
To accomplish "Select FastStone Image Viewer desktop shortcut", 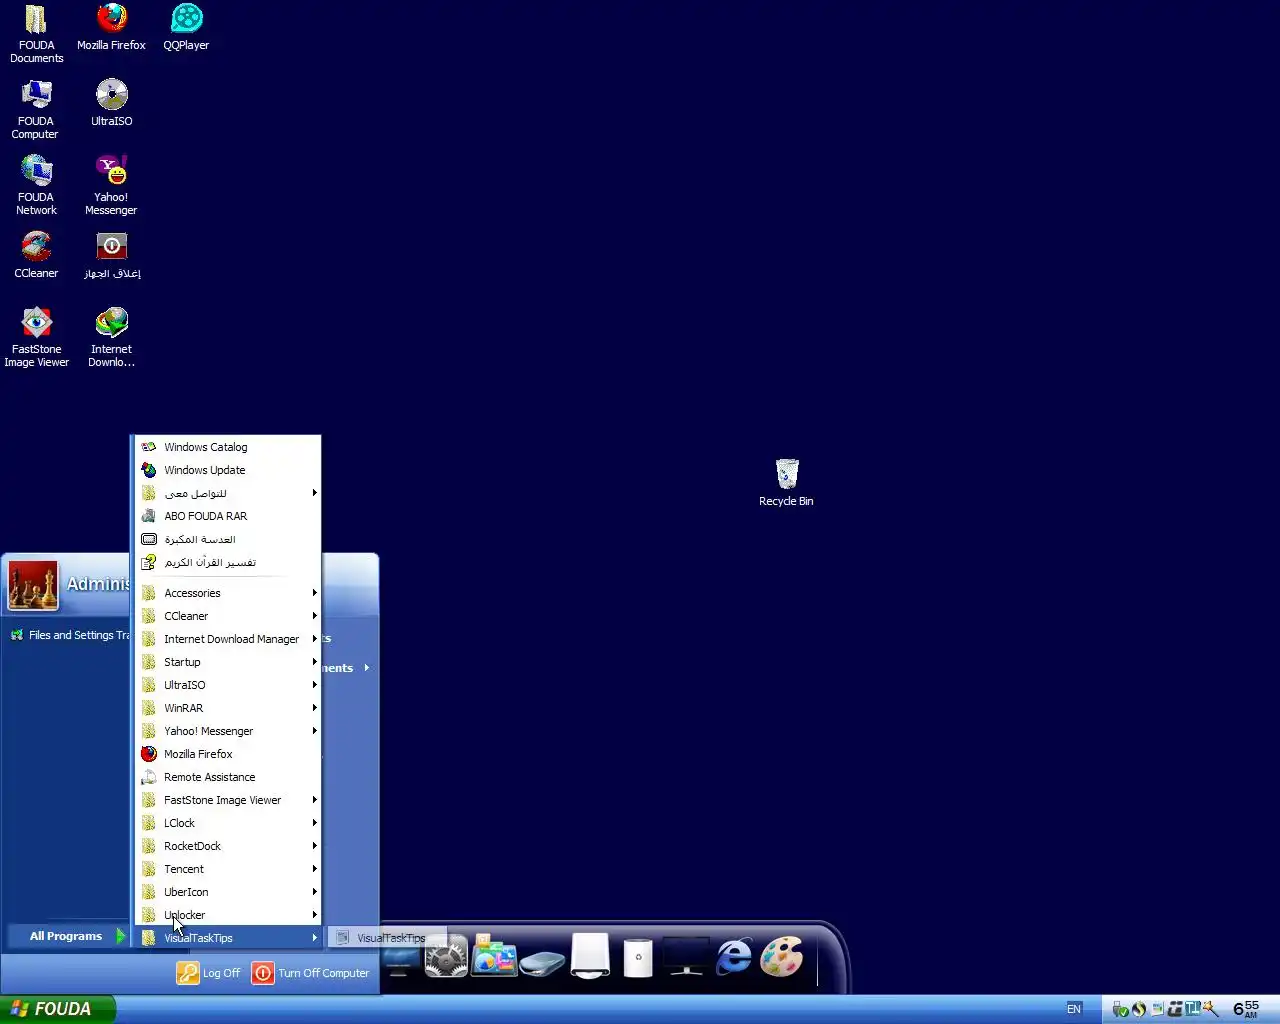I will point(36,338).
